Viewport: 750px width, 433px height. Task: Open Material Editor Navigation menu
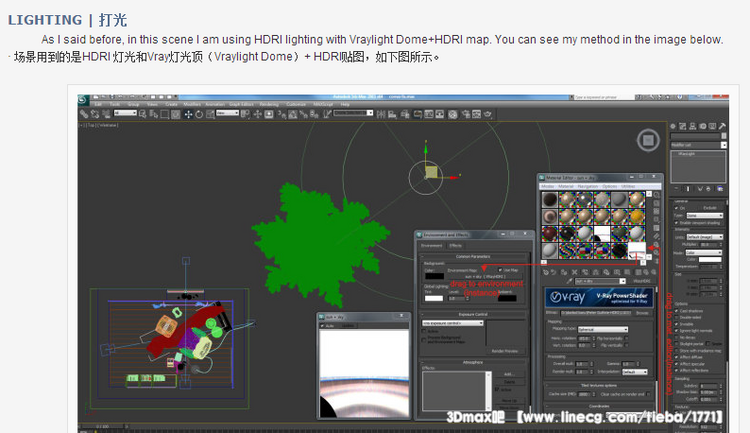588,186
